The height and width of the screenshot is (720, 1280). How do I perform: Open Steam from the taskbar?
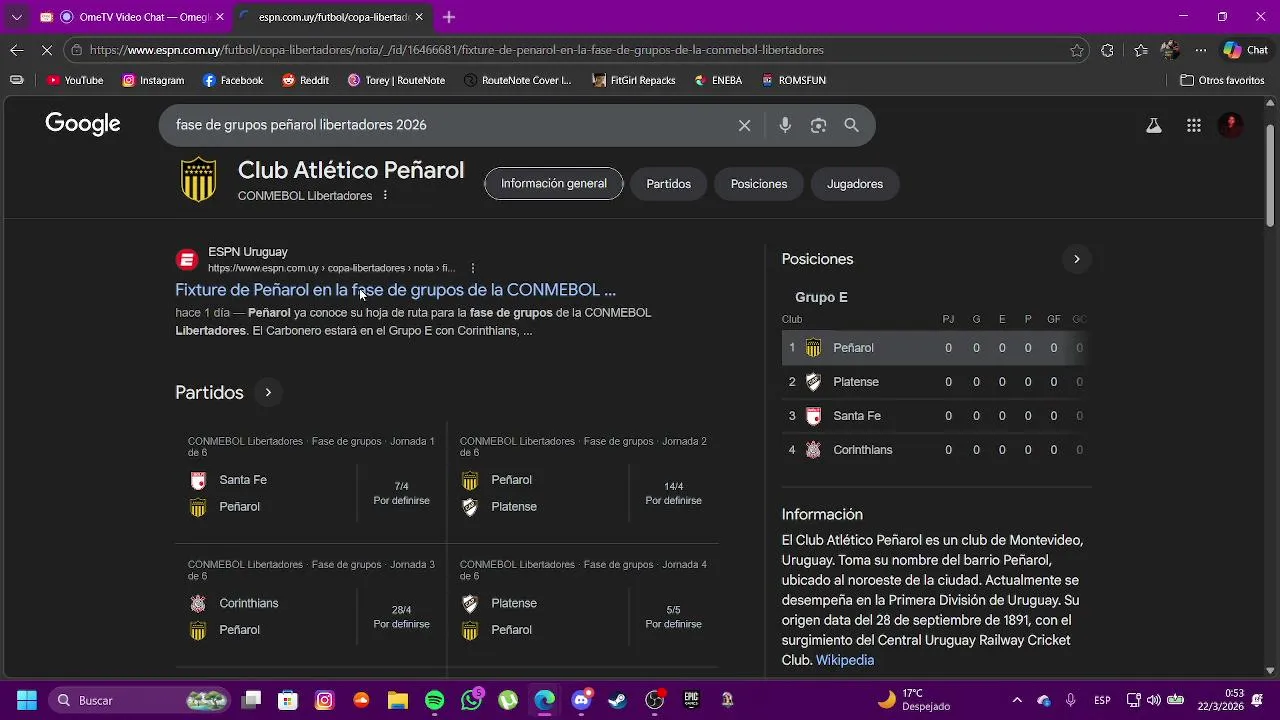618,700
